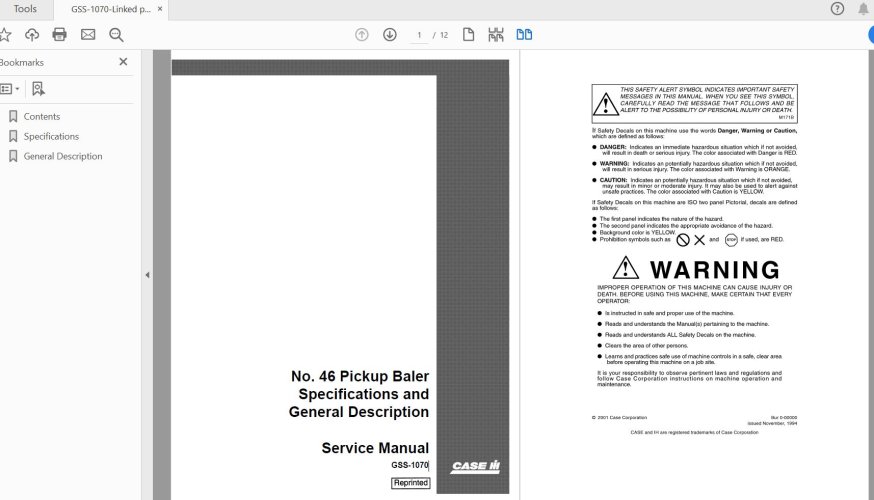Select the single page view icon

468,35
